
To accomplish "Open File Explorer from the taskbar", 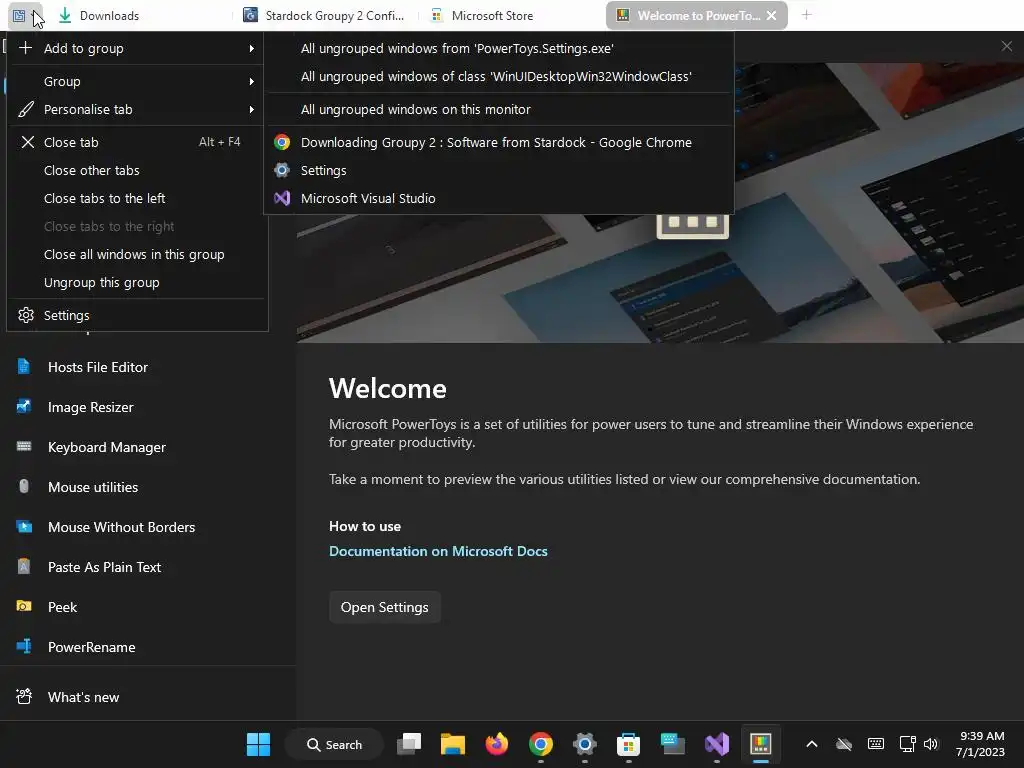I will (x=453, y=744).
